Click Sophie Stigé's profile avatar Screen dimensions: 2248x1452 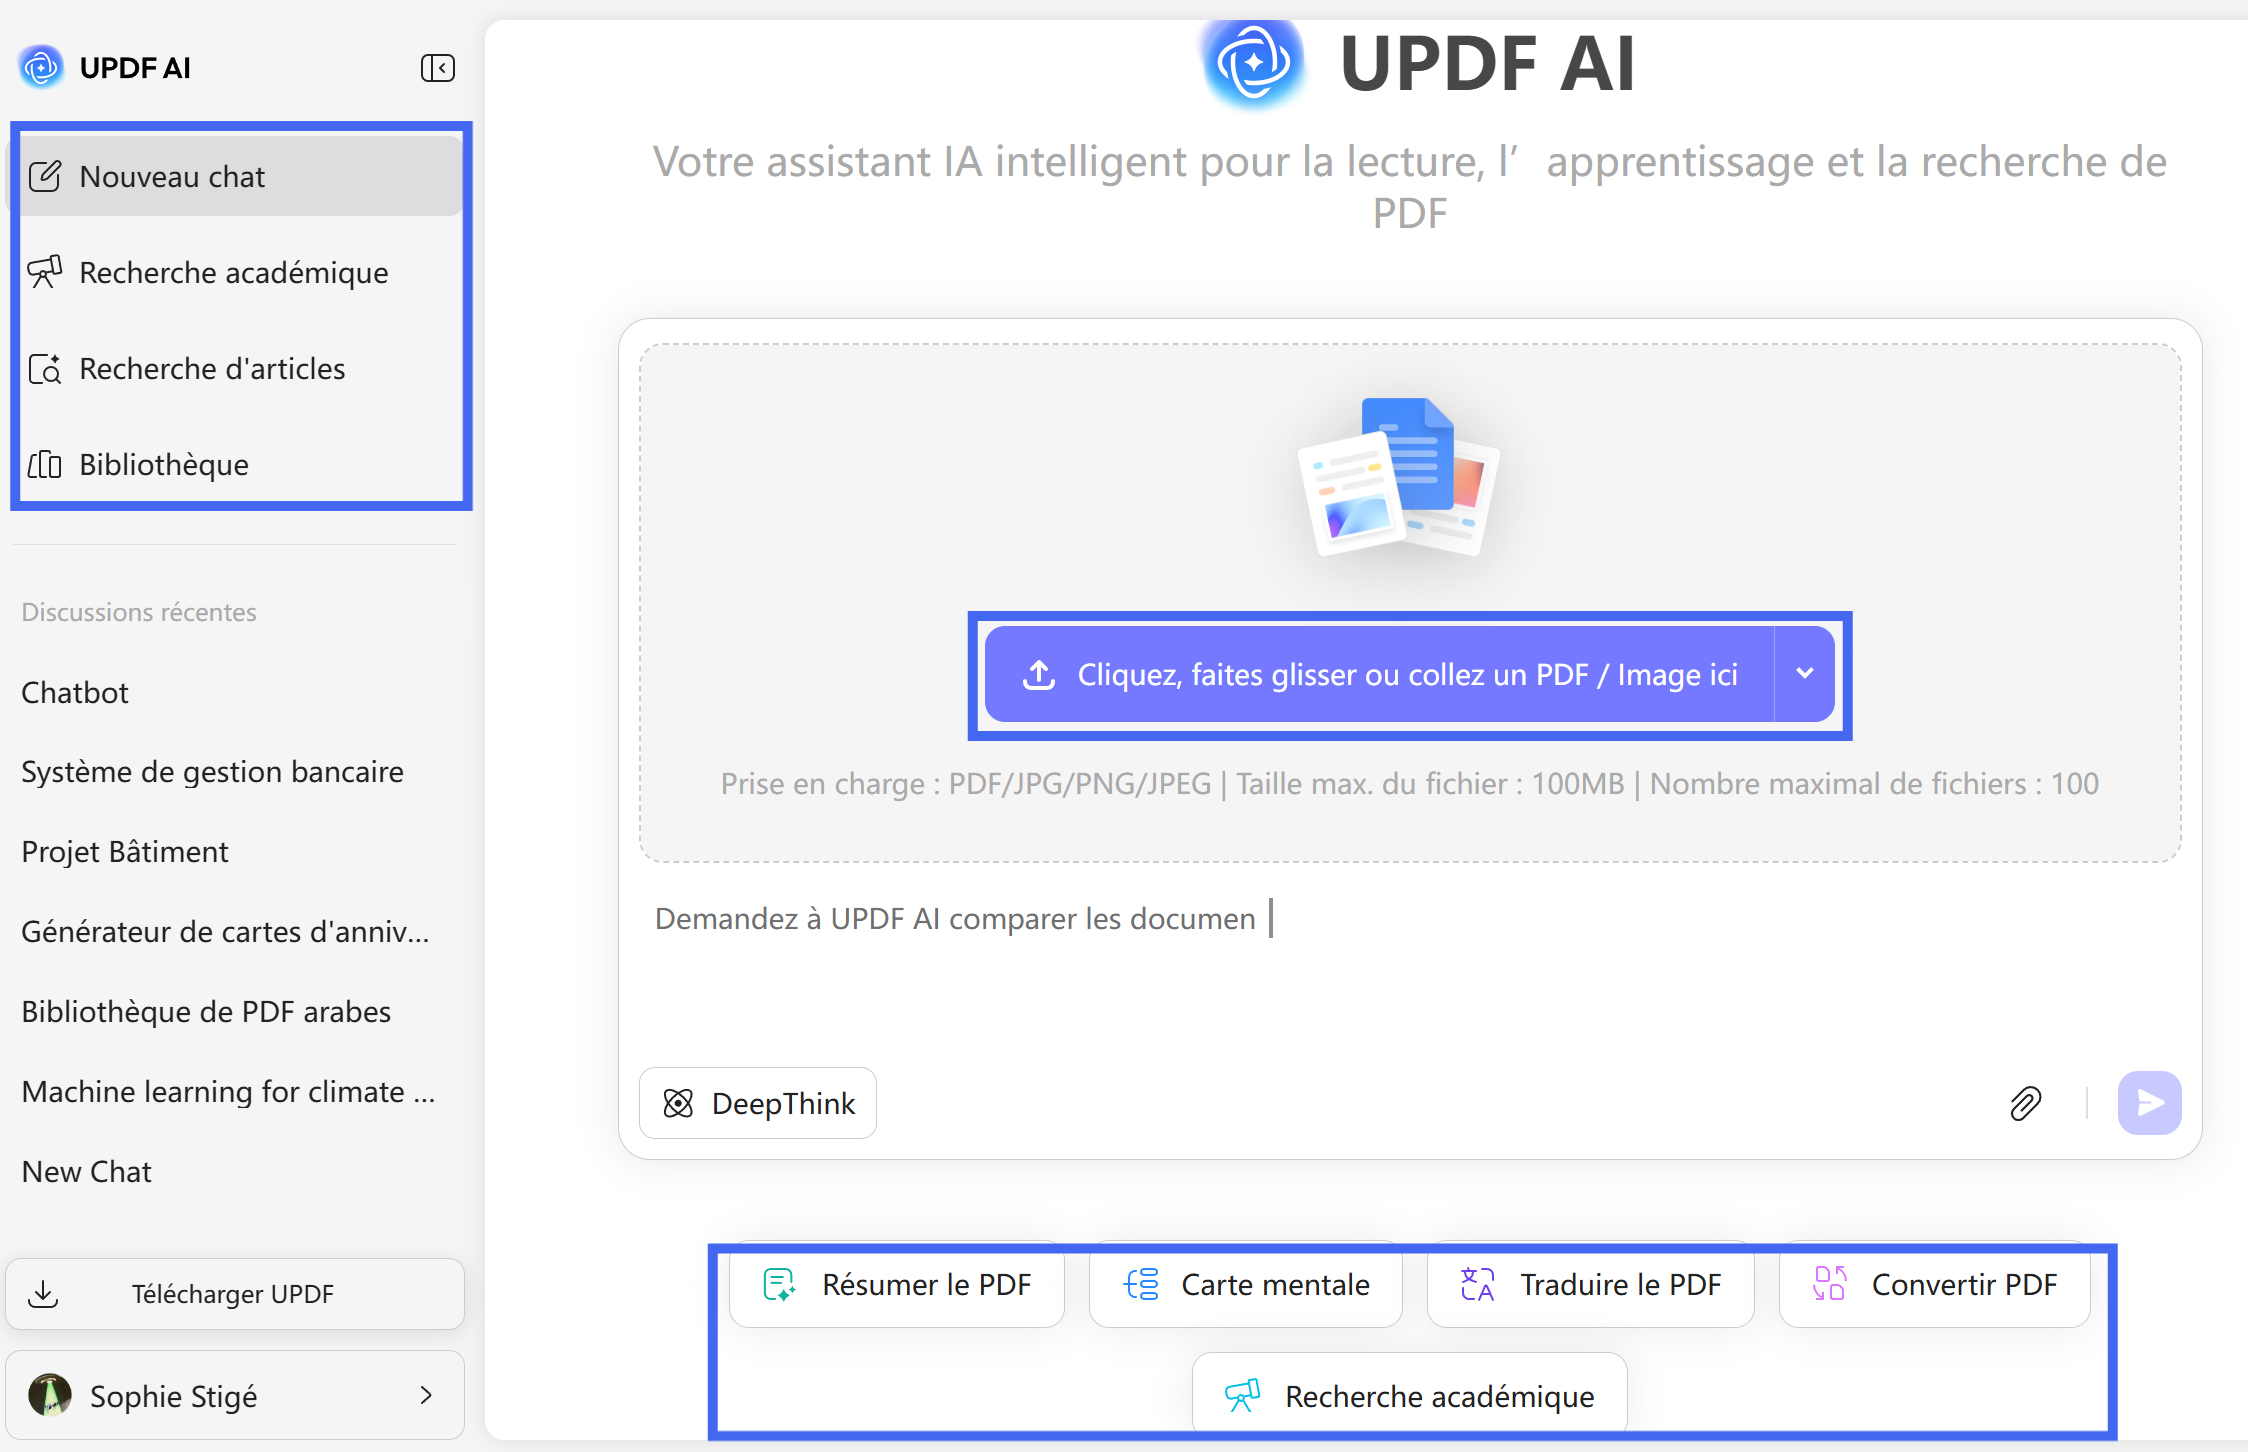coord(50,1395)
